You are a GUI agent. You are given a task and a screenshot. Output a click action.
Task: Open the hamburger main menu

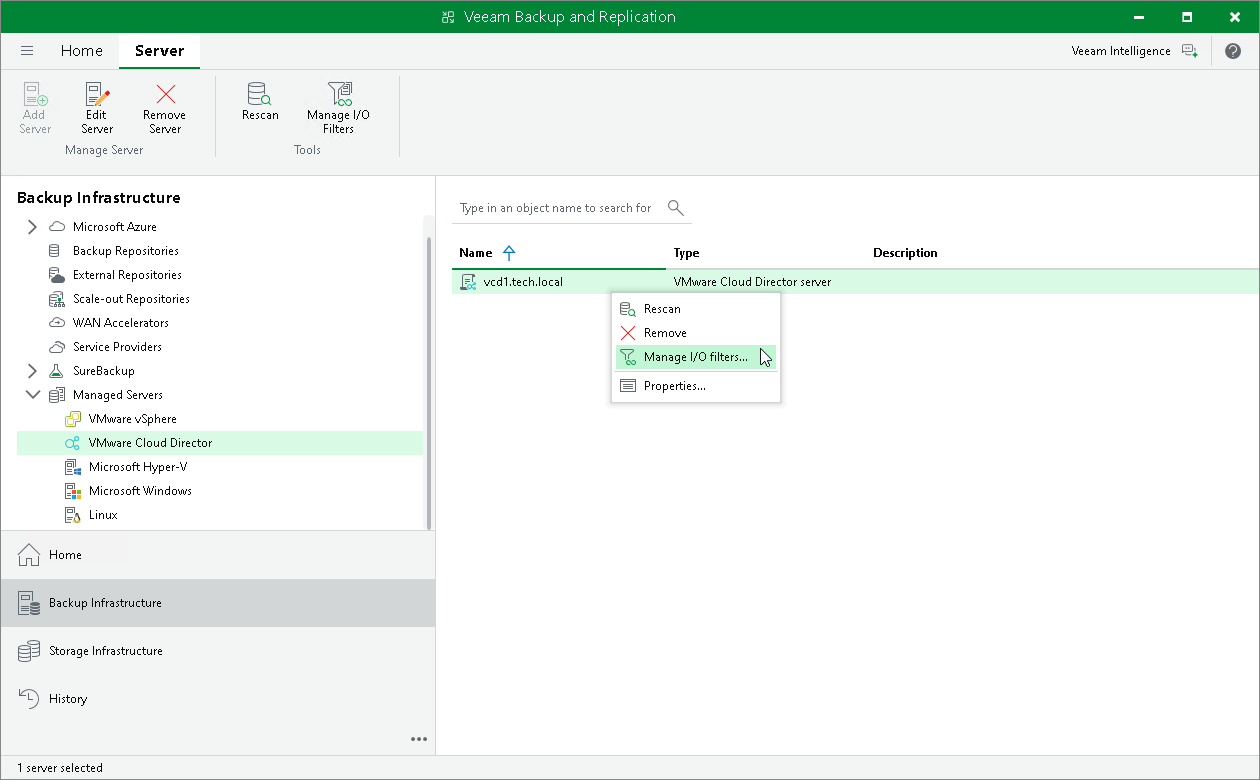pos(27,51)
